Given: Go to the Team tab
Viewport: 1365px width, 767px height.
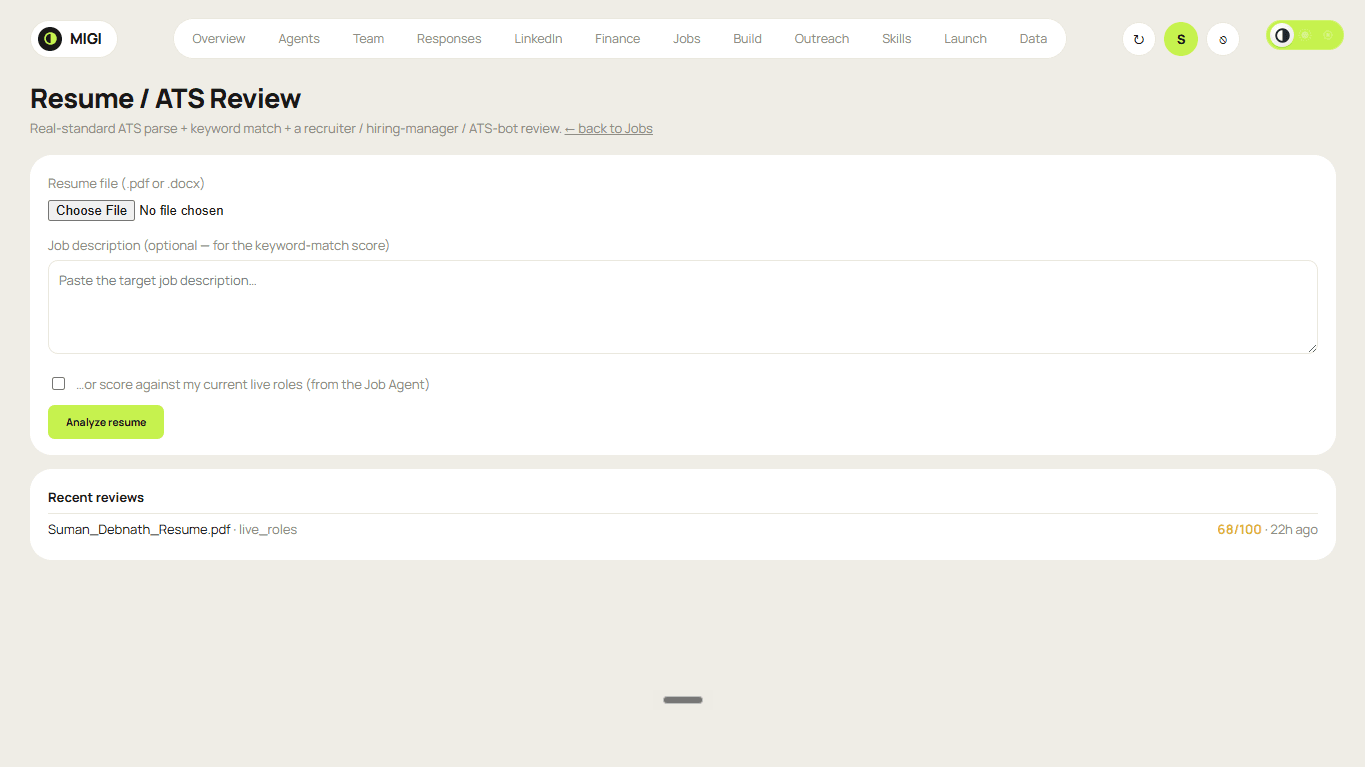Looking at the screenshot, I should click(x=368, y=39).
